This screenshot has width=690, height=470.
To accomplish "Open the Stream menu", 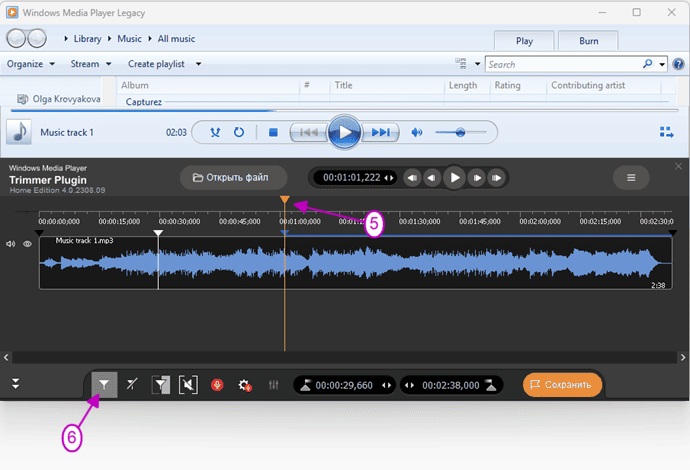I will pyautogui.click(x=91, y=64).
